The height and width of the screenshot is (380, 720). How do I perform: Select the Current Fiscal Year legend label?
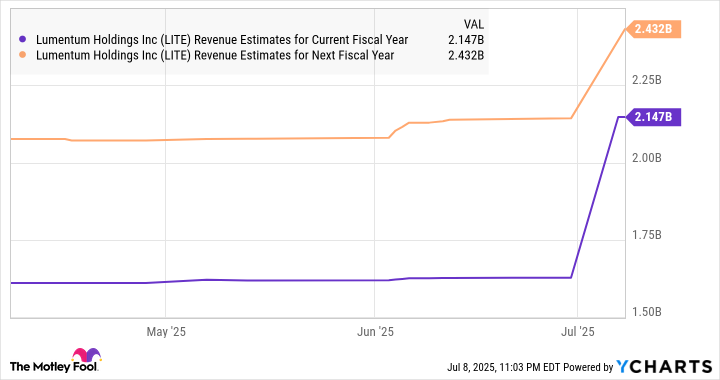[222, 40]
